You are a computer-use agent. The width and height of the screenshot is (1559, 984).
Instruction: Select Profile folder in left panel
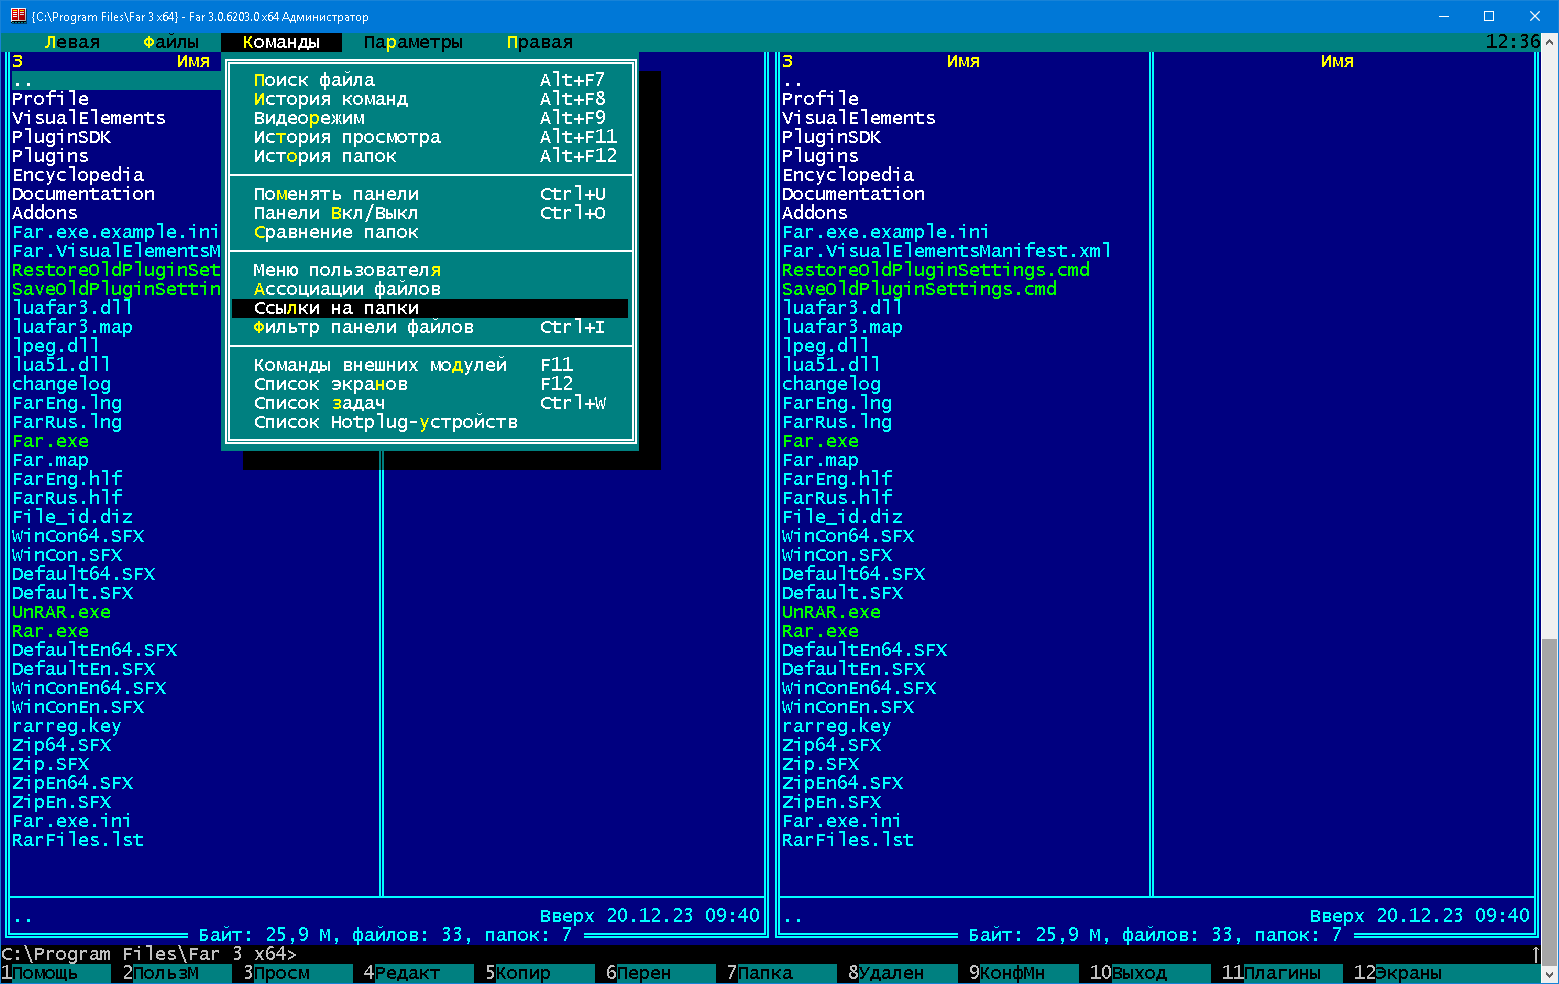50,99
